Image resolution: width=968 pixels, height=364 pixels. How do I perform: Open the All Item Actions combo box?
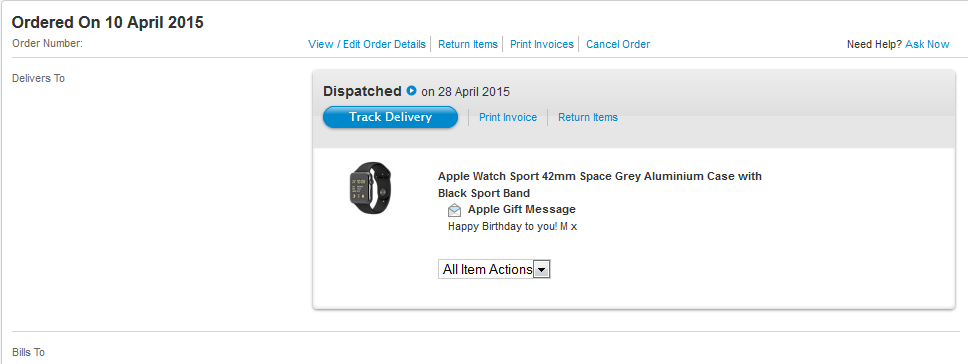(x=494, y=270)
